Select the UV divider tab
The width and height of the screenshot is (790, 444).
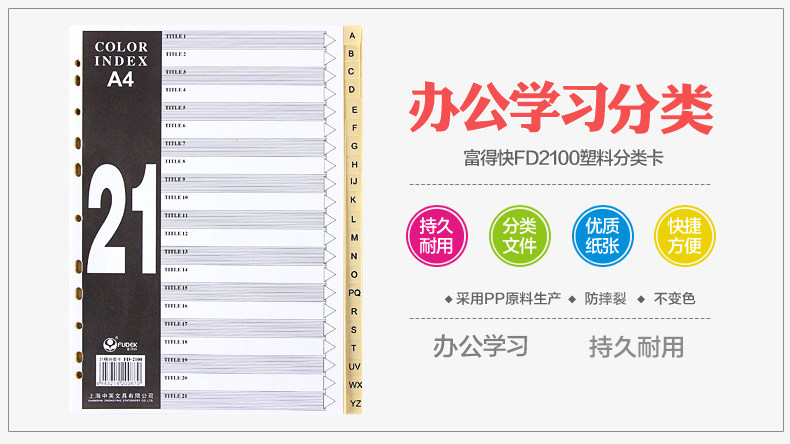[x=354, y=366]
